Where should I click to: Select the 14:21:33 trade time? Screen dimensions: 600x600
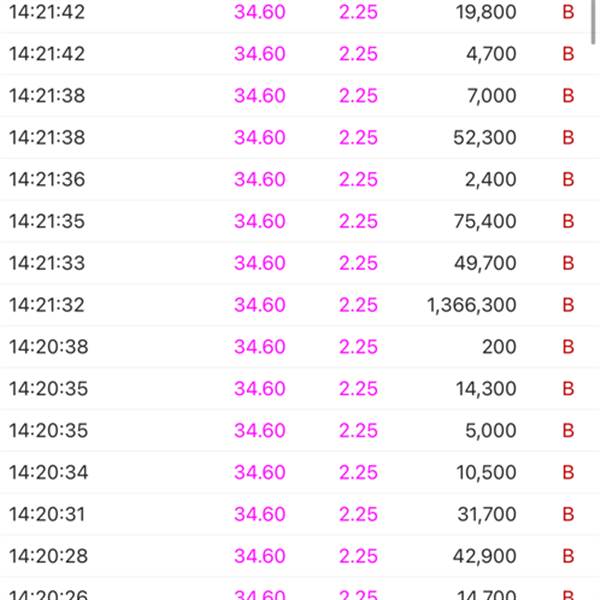click(x=47, y=264)
